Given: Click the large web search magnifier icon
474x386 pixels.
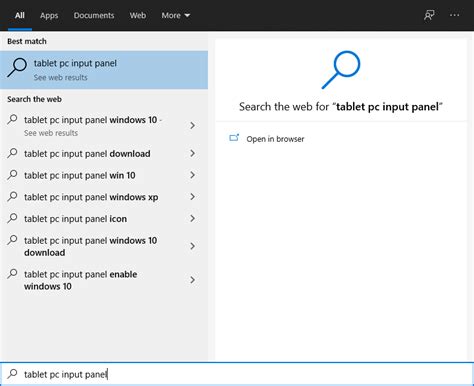Looking at the screenshot, I should click(x=341, y=70).
